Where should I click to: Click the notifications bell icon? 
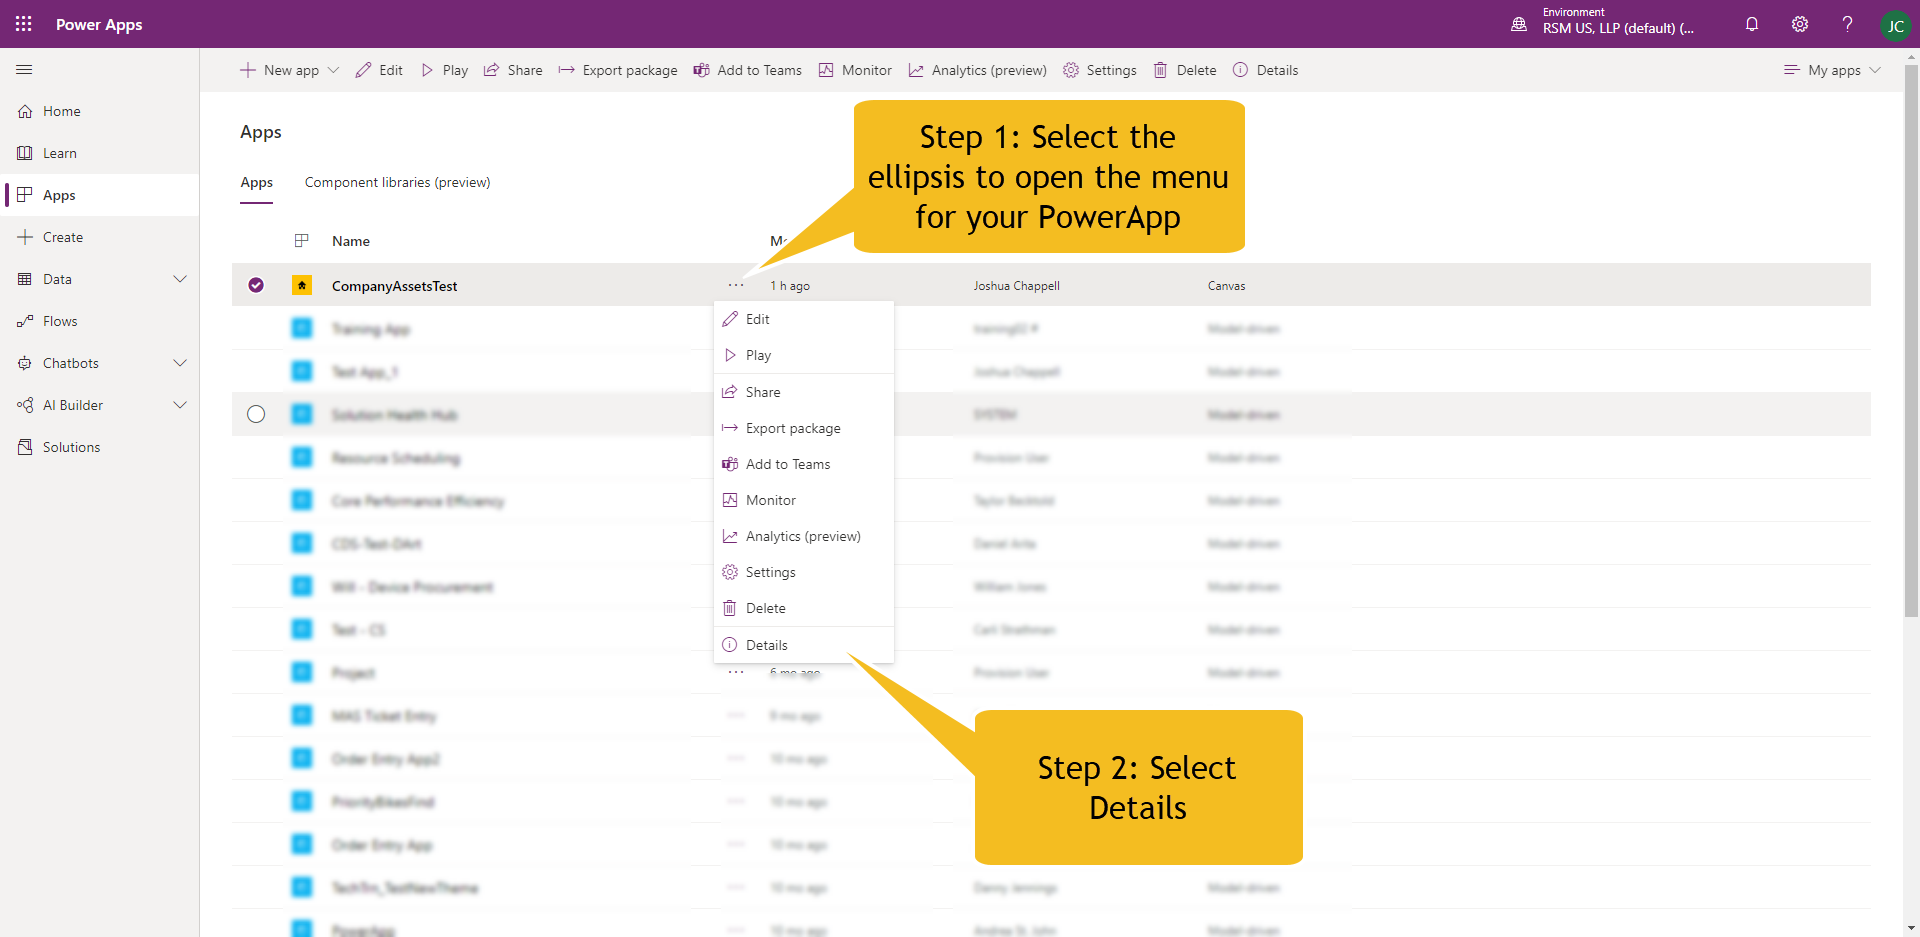point(1752,24)
